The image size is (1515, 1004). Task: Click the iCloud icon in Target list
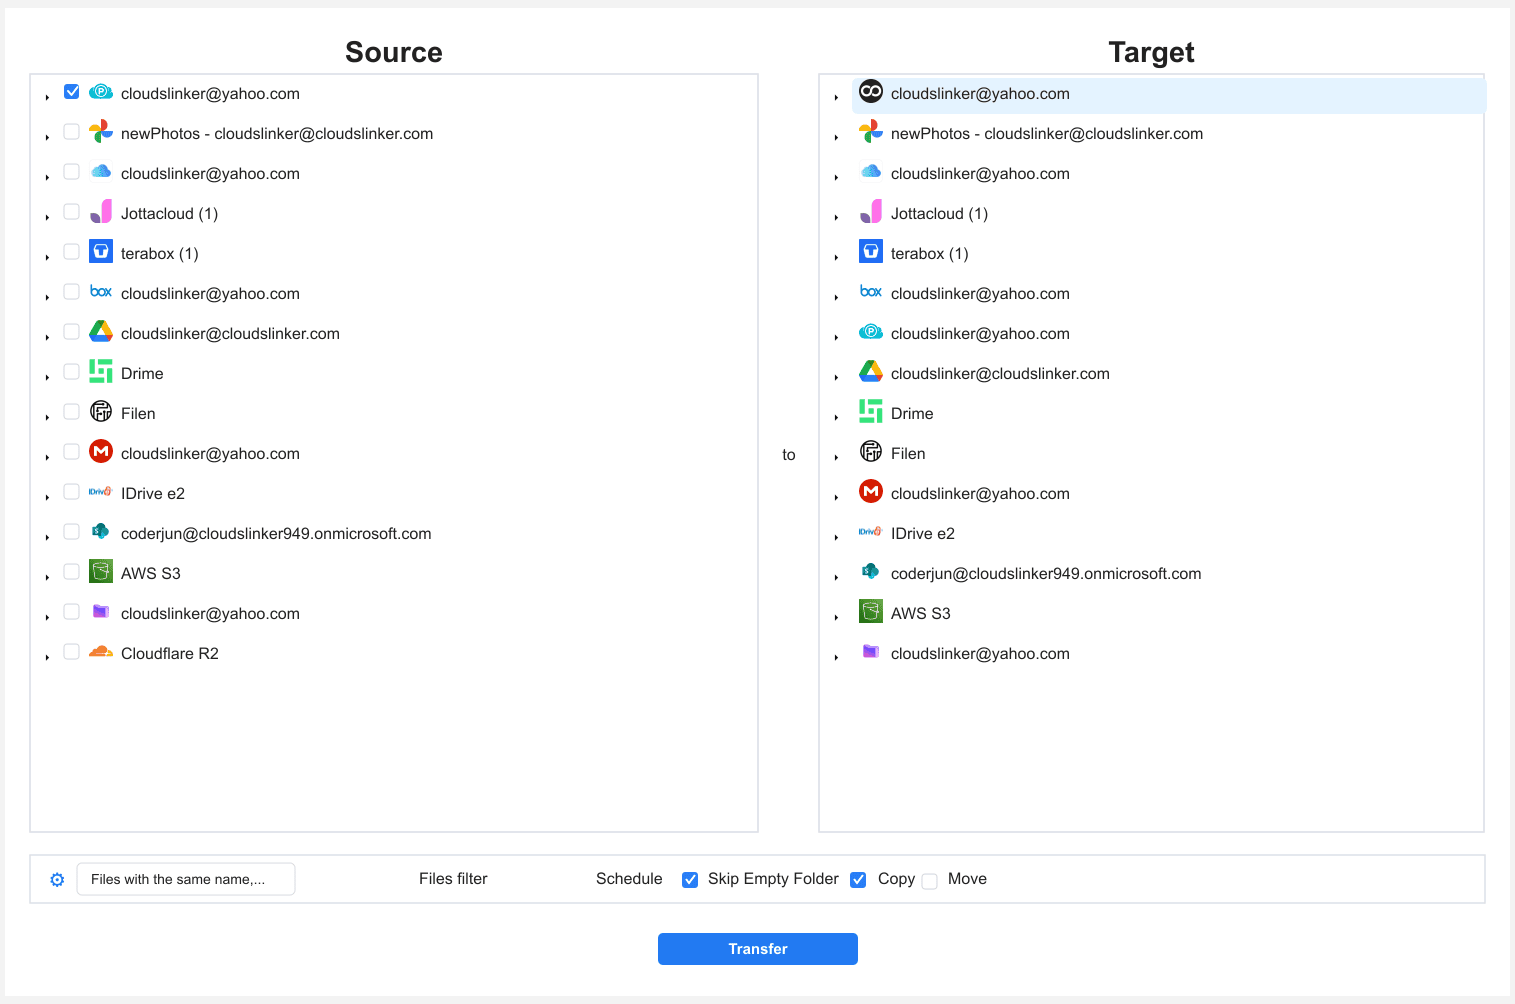(x=871, y=172)
